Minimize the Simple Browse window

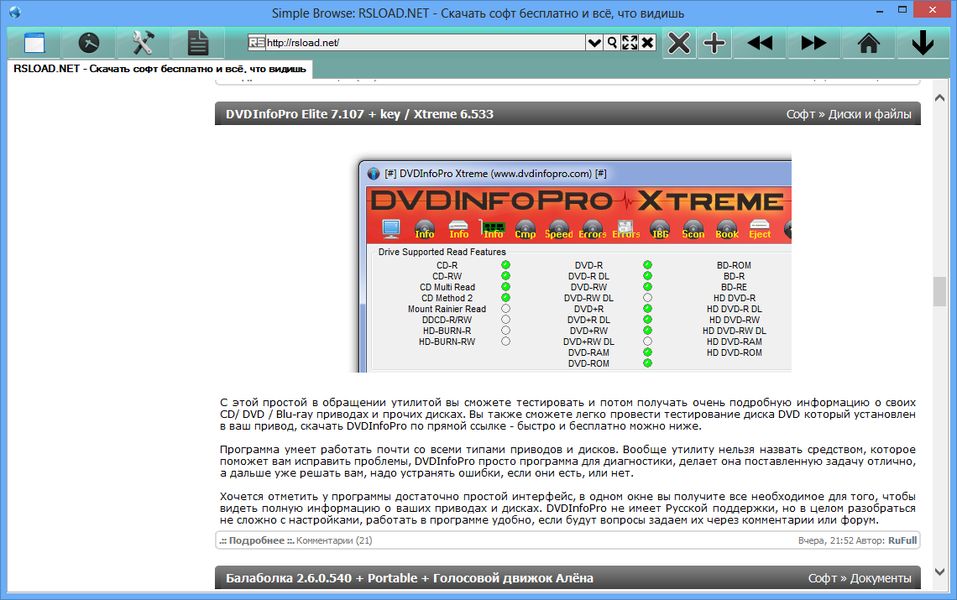click(x=879, y=11)
